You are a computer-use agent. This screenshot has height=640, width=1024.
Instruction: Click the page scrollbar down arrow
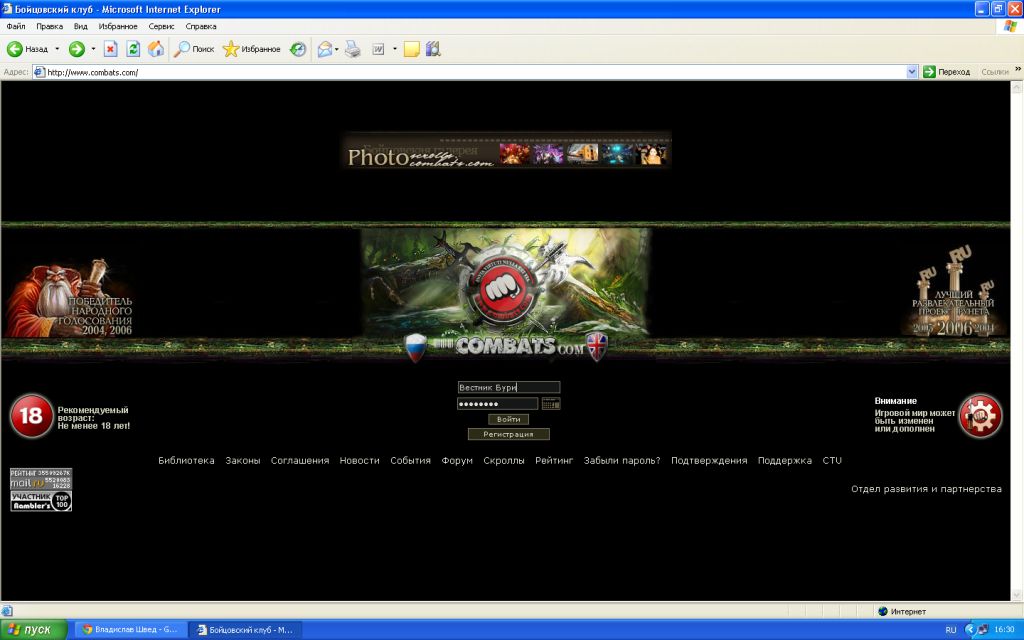[x=1016, y=595]
